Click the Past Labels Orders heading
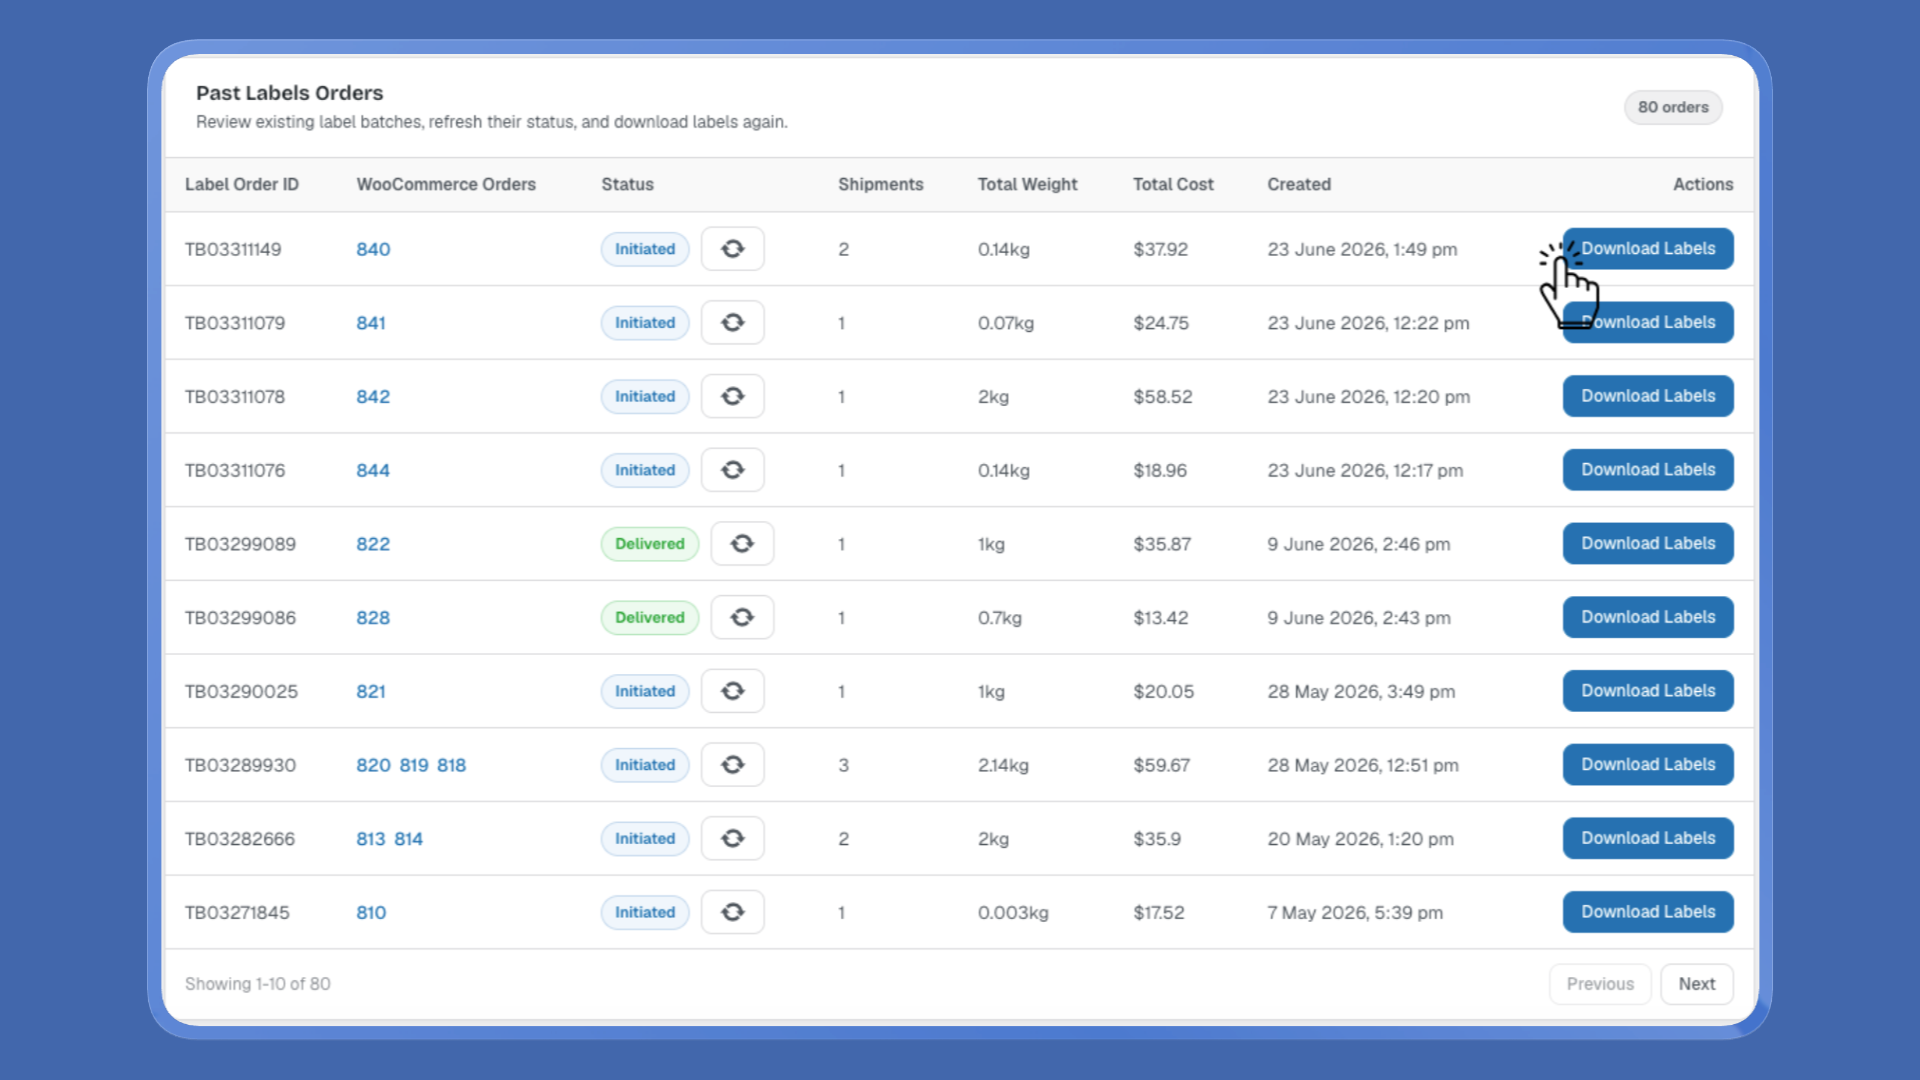 pyautogui.click(x=289, y=93)
